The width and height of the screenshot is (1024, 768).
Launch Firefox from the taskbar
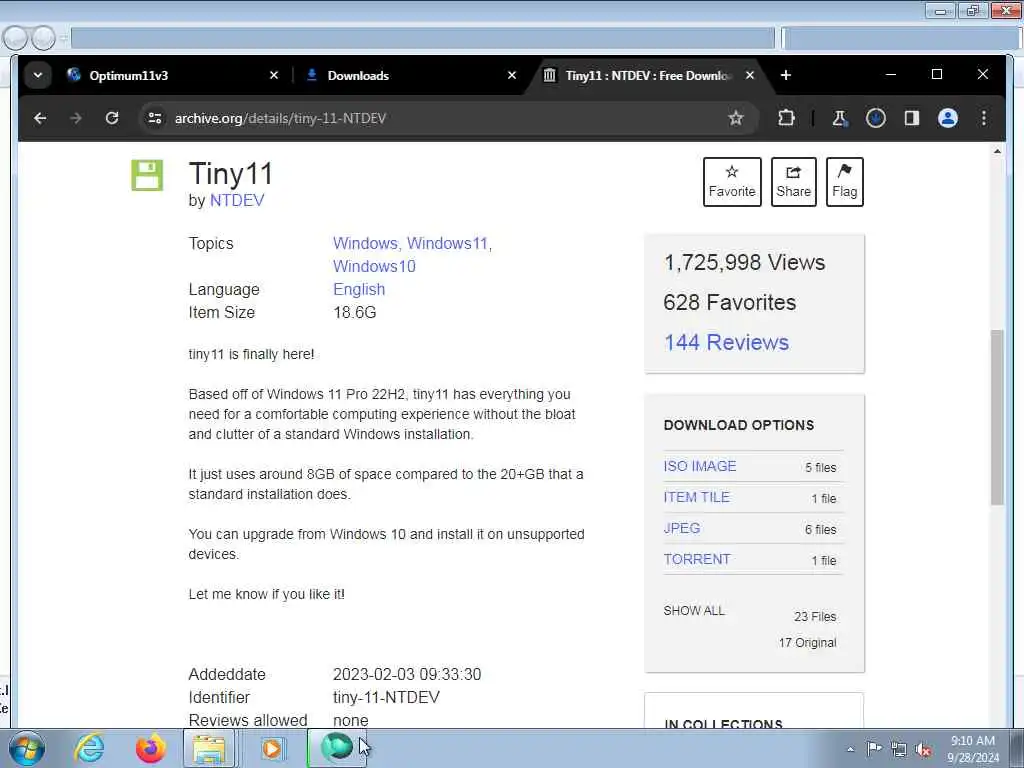click(x=150, y=748)
